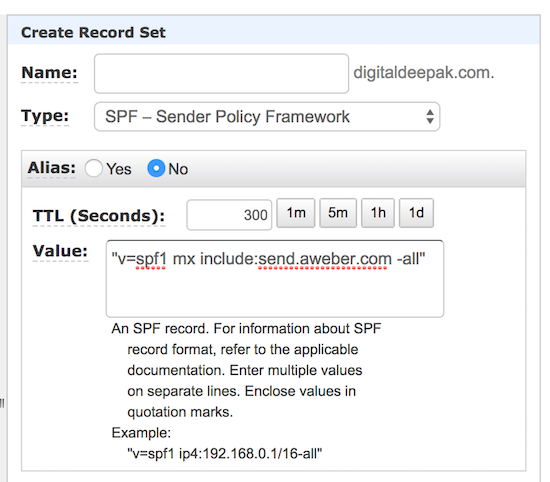550x482 pixels.
Task: Set TTL with the 5m button
Action: pyautogui.click(x=338, y=213)
